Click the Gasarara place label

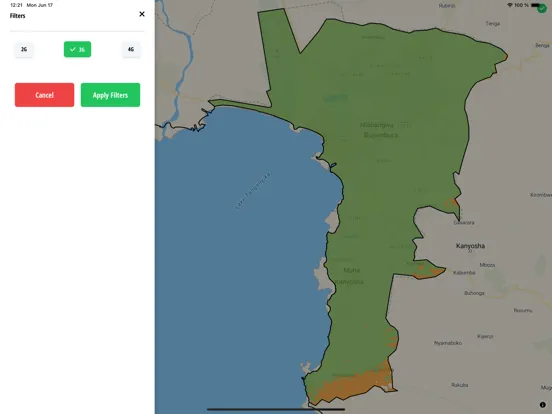pos(464,222)
